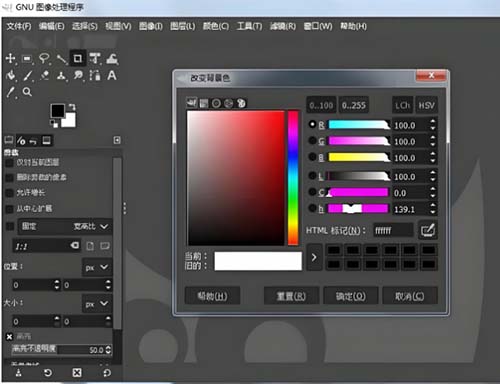Open the 大小 px unit dropdown
Viewport: 500px width, 384px height.
pos(97,303)
